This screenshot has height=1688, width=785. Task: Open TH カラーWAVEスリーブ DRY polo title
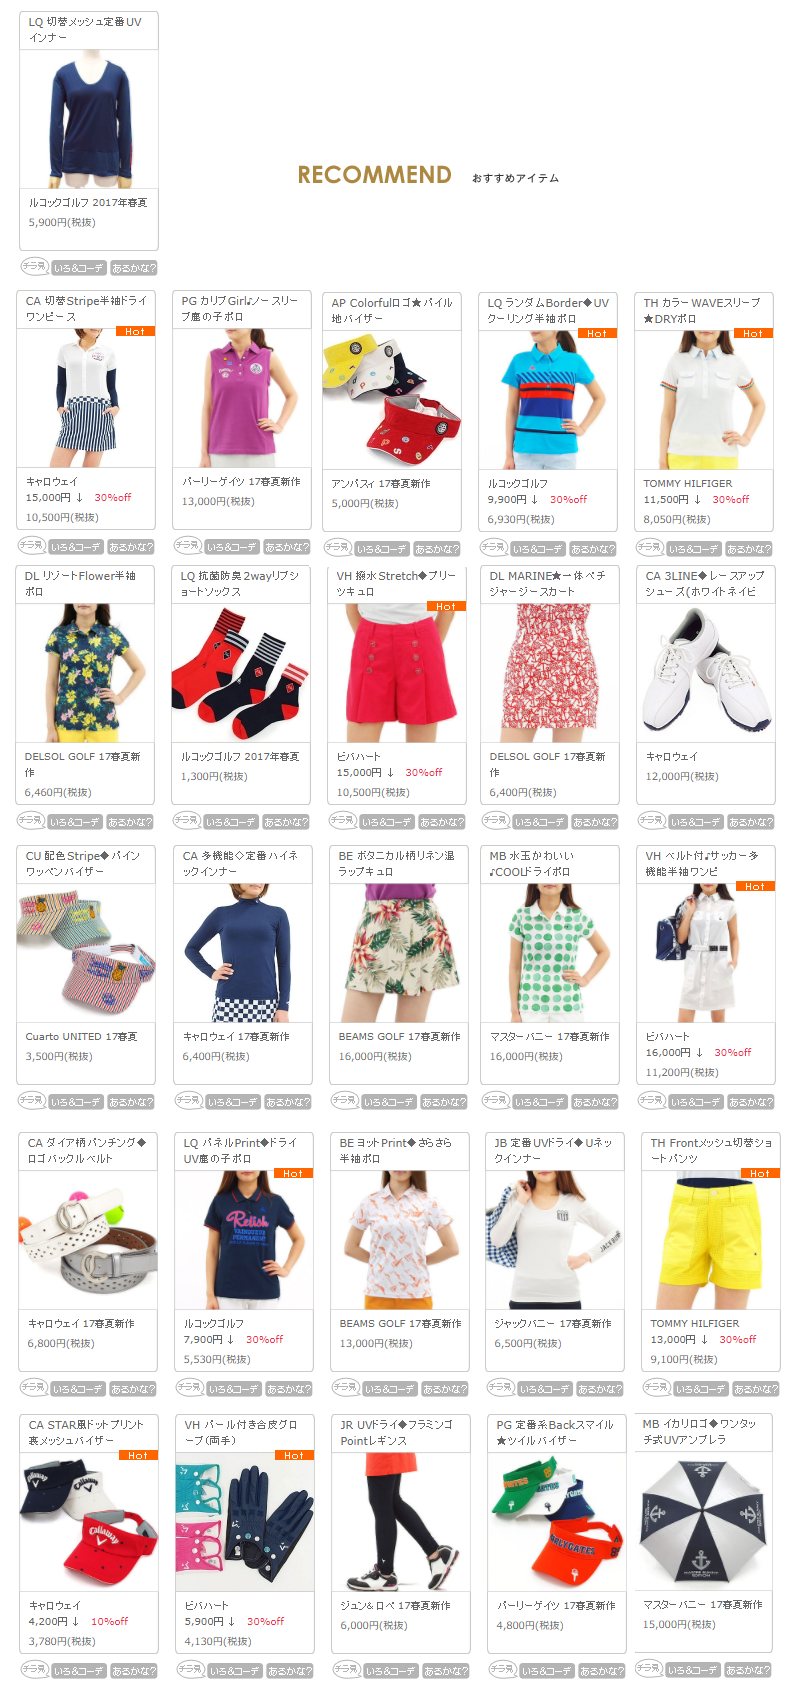tap(702, 310)
